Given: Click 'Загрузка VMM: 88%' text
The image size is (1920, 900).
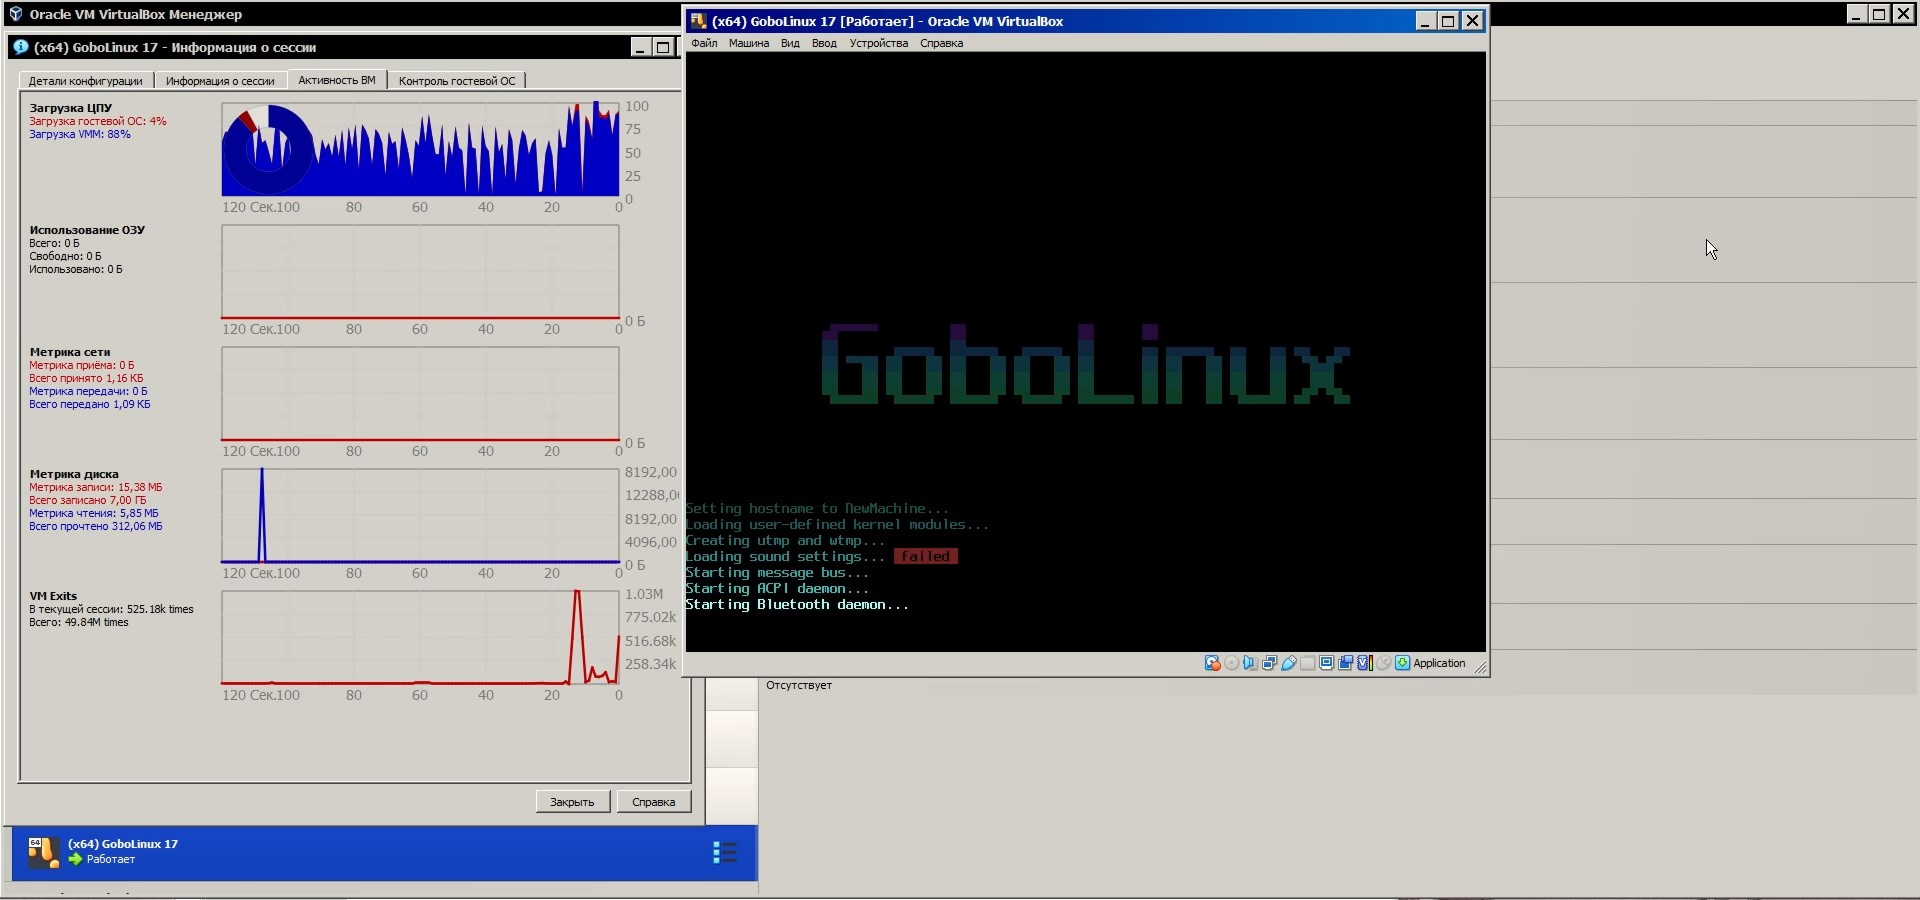Looking at the screenshot, I should click(x=80, y=134).
